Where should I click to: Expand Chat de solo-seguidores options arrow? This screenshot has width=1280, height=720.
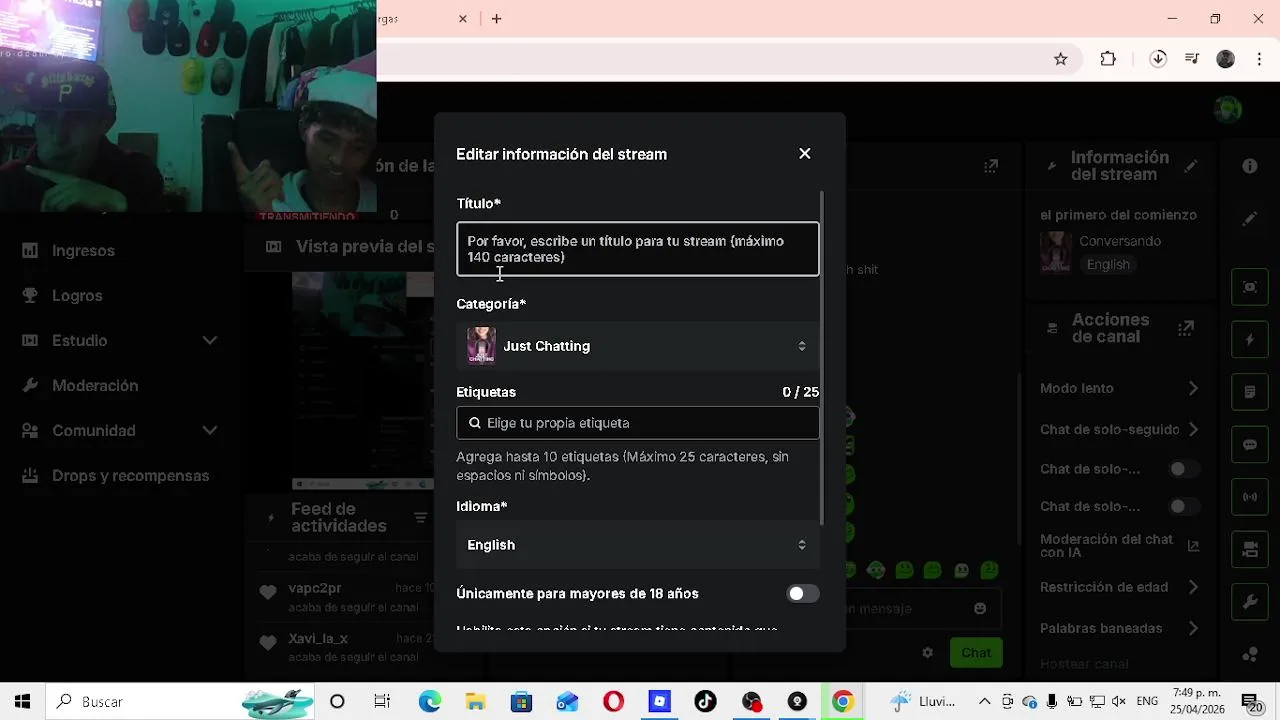1193,429
